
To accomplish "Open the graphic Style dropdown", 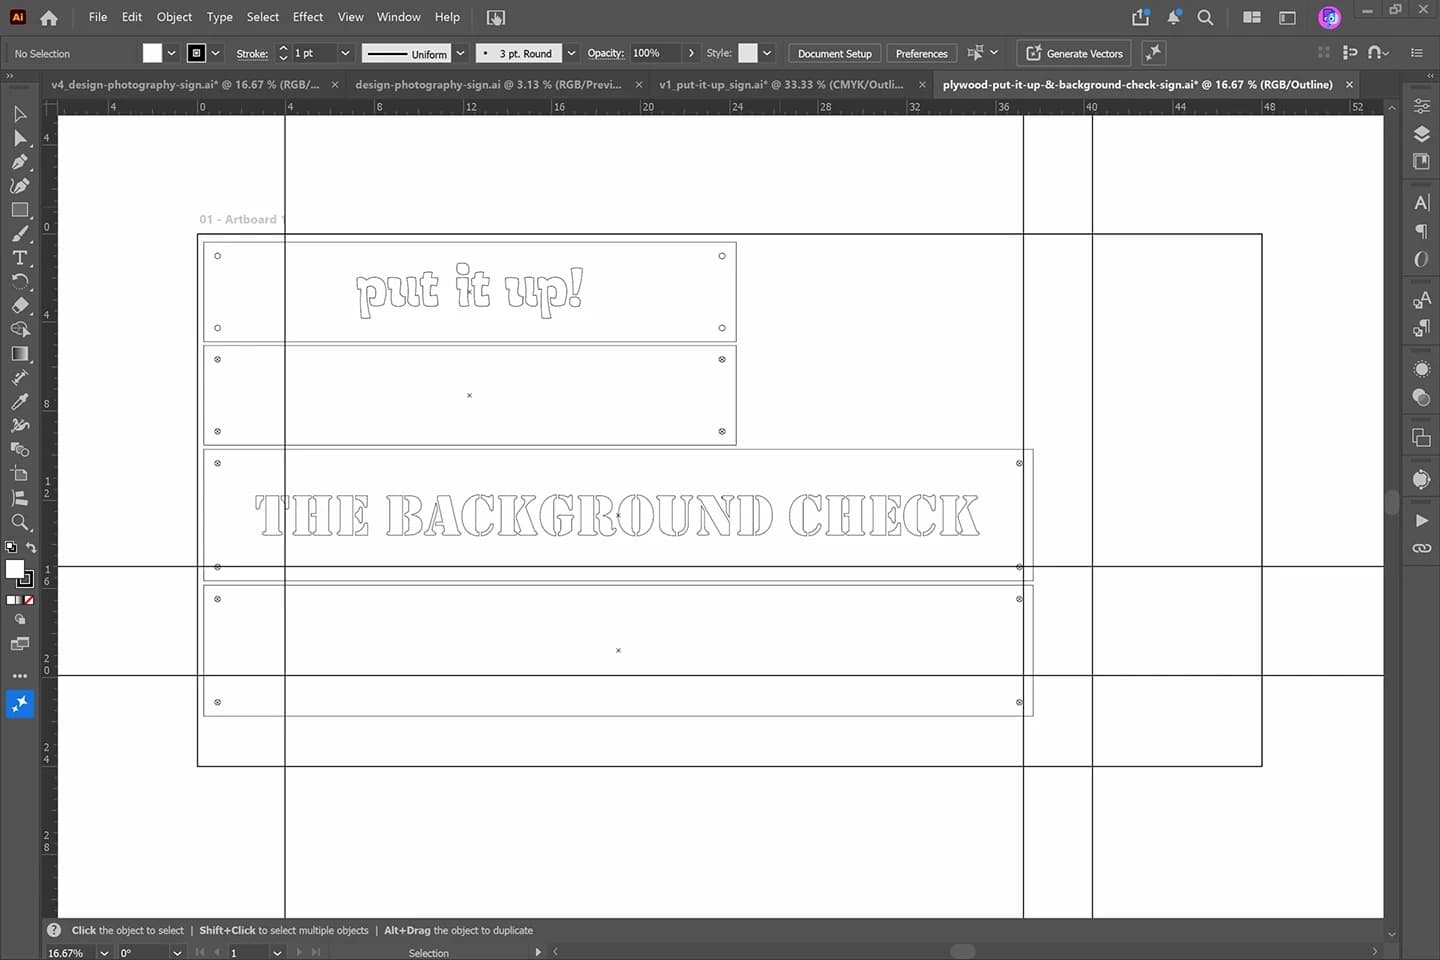I will [x=767, y=53].
